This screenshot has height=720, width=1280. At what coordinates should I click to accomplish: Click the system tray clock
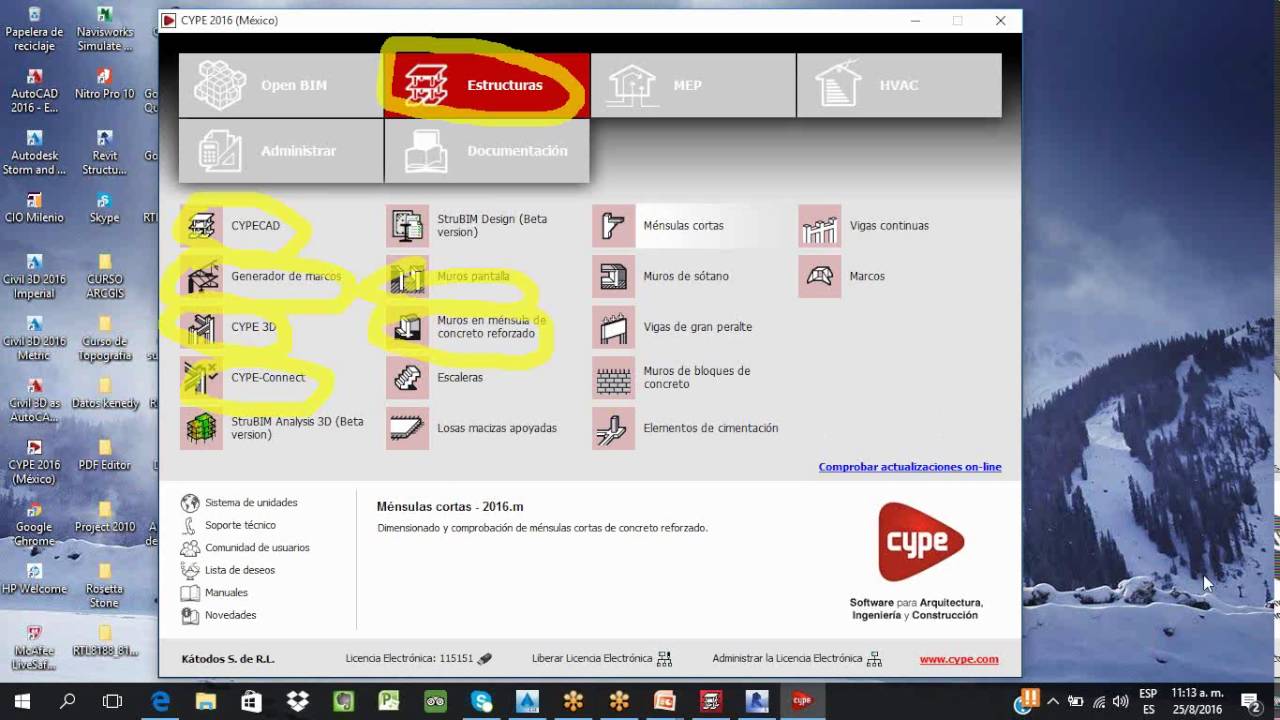pyautogui.click(x=1197, y=701)
